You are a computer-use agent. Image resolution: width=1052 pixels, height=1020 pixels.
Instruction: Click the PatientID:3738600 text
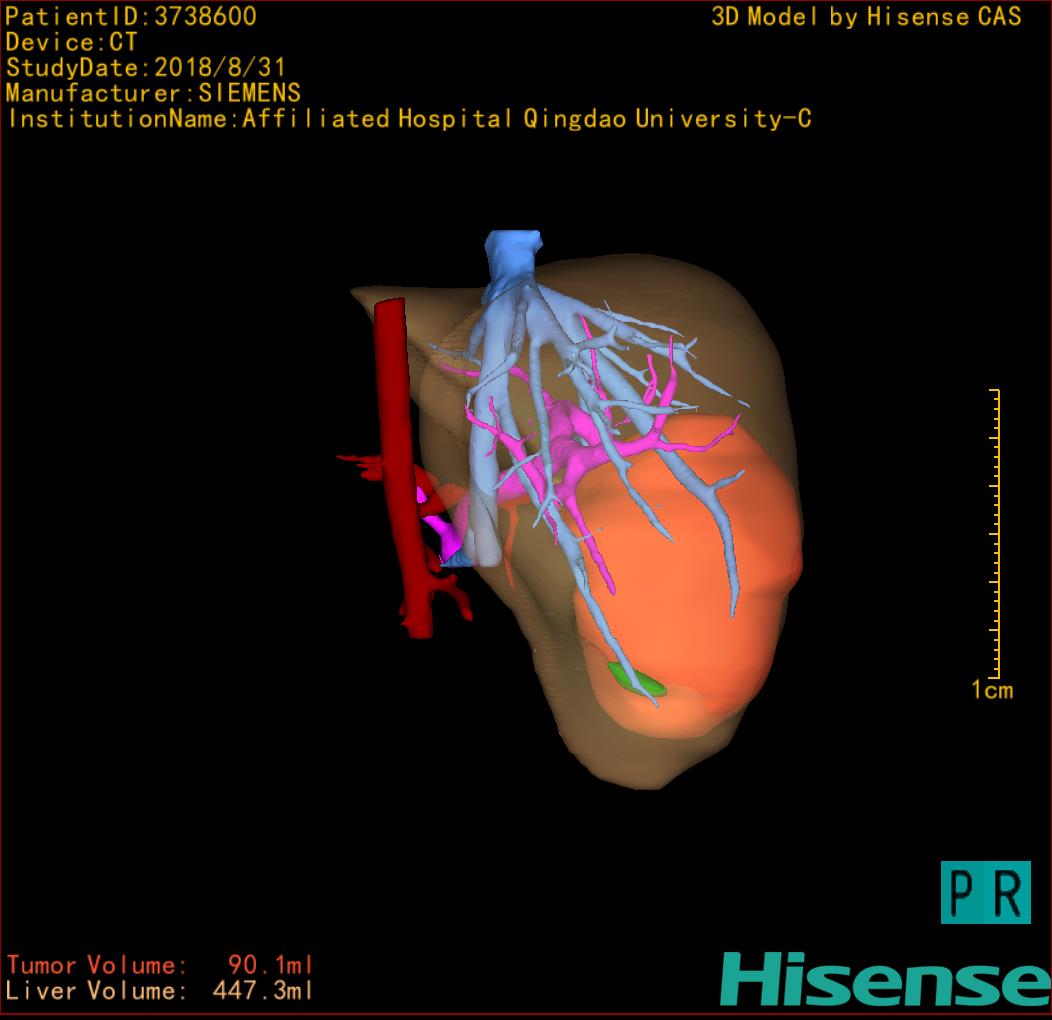coord(131,16)
